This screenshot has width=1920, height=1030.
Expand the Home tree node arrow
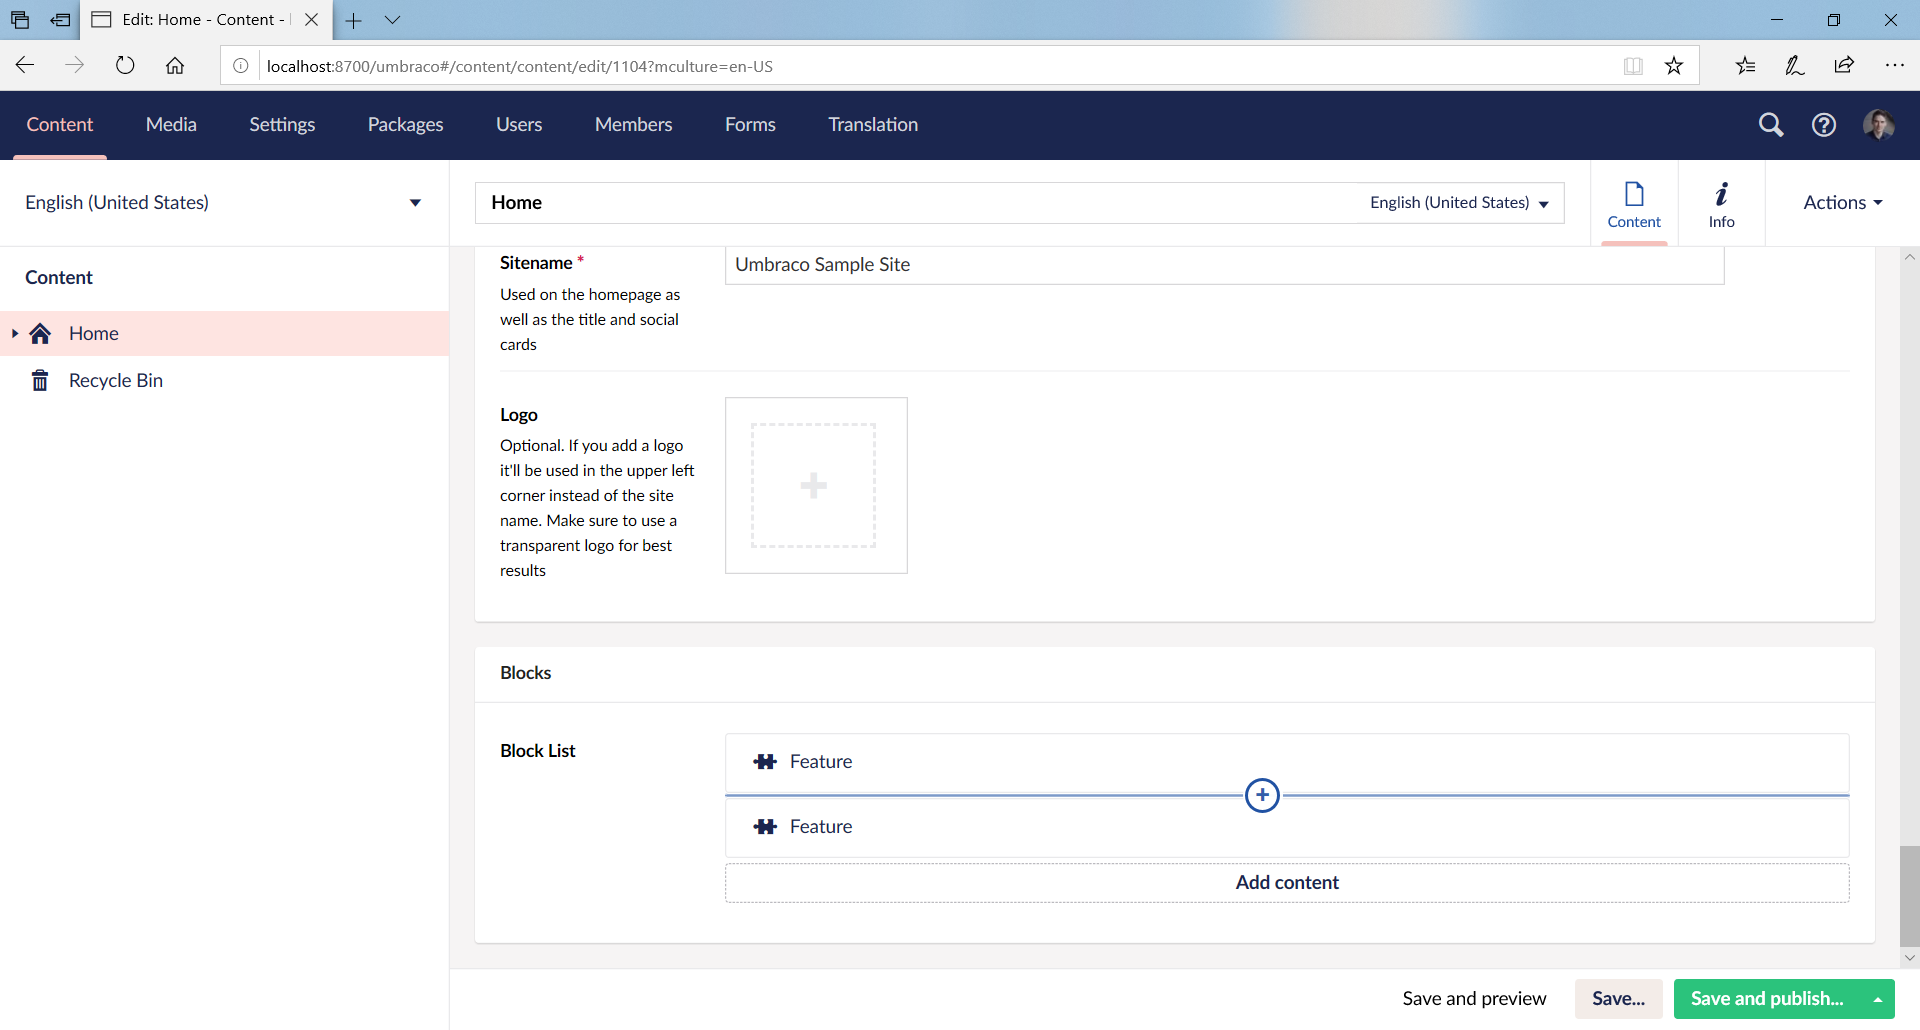pos(14,333)
